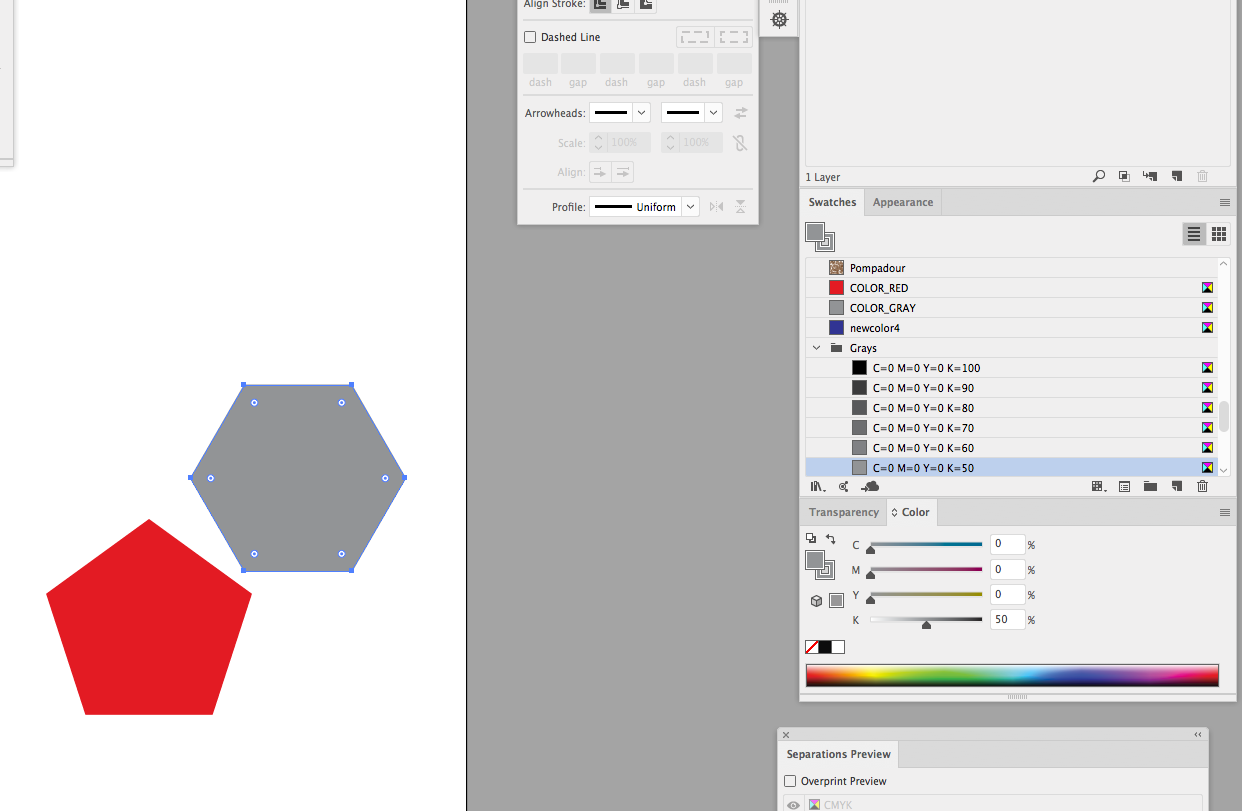Click the Swap Fill and Stroke arrow icon
This screenshot has height=811, width=1242.
coord(830,539)
